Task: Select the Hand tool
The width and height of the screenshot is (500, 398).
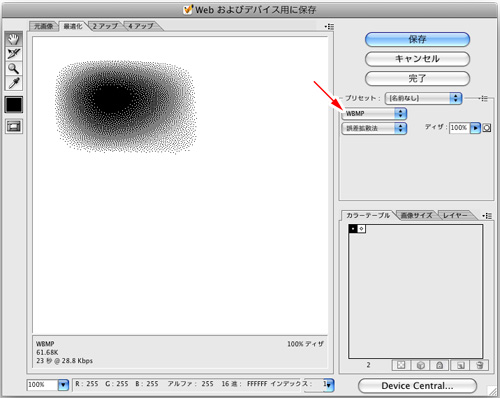Action: coord(14,39)
